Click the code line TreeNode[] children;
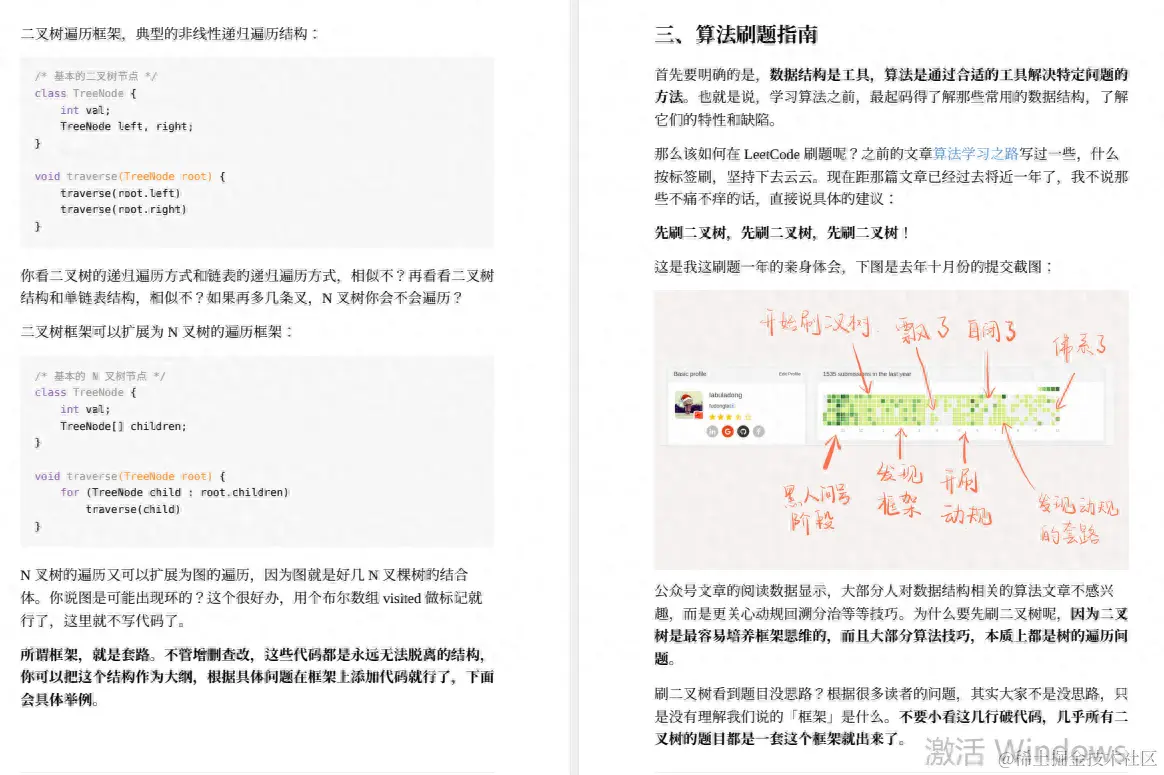The width and height of the screenshot is (1164, 775). [123, 426]
